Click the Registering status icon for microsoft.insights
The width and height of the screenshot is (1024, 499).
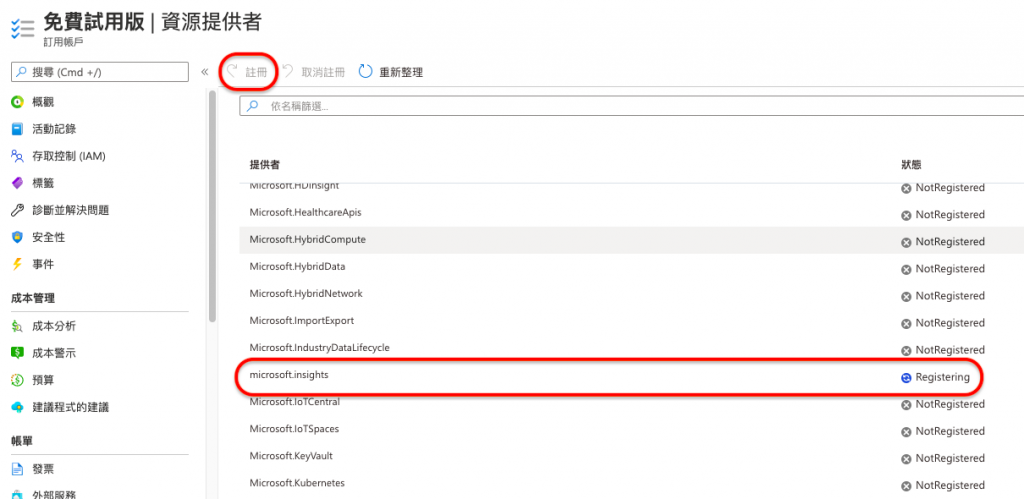coord(906,378)
